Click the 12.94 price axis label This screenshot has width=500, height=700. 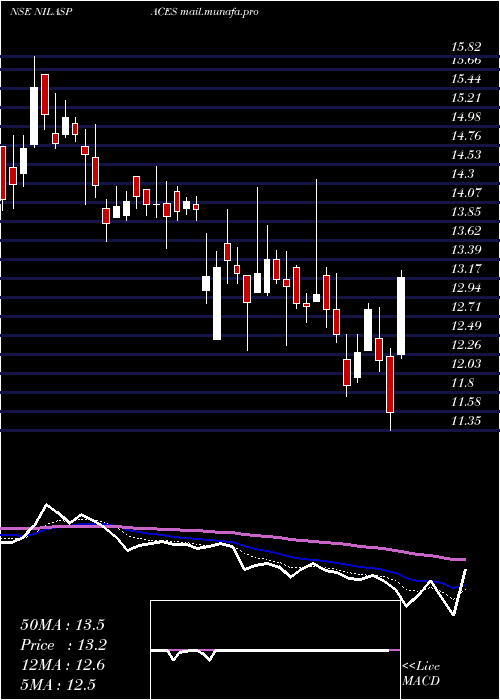point(466,288)
